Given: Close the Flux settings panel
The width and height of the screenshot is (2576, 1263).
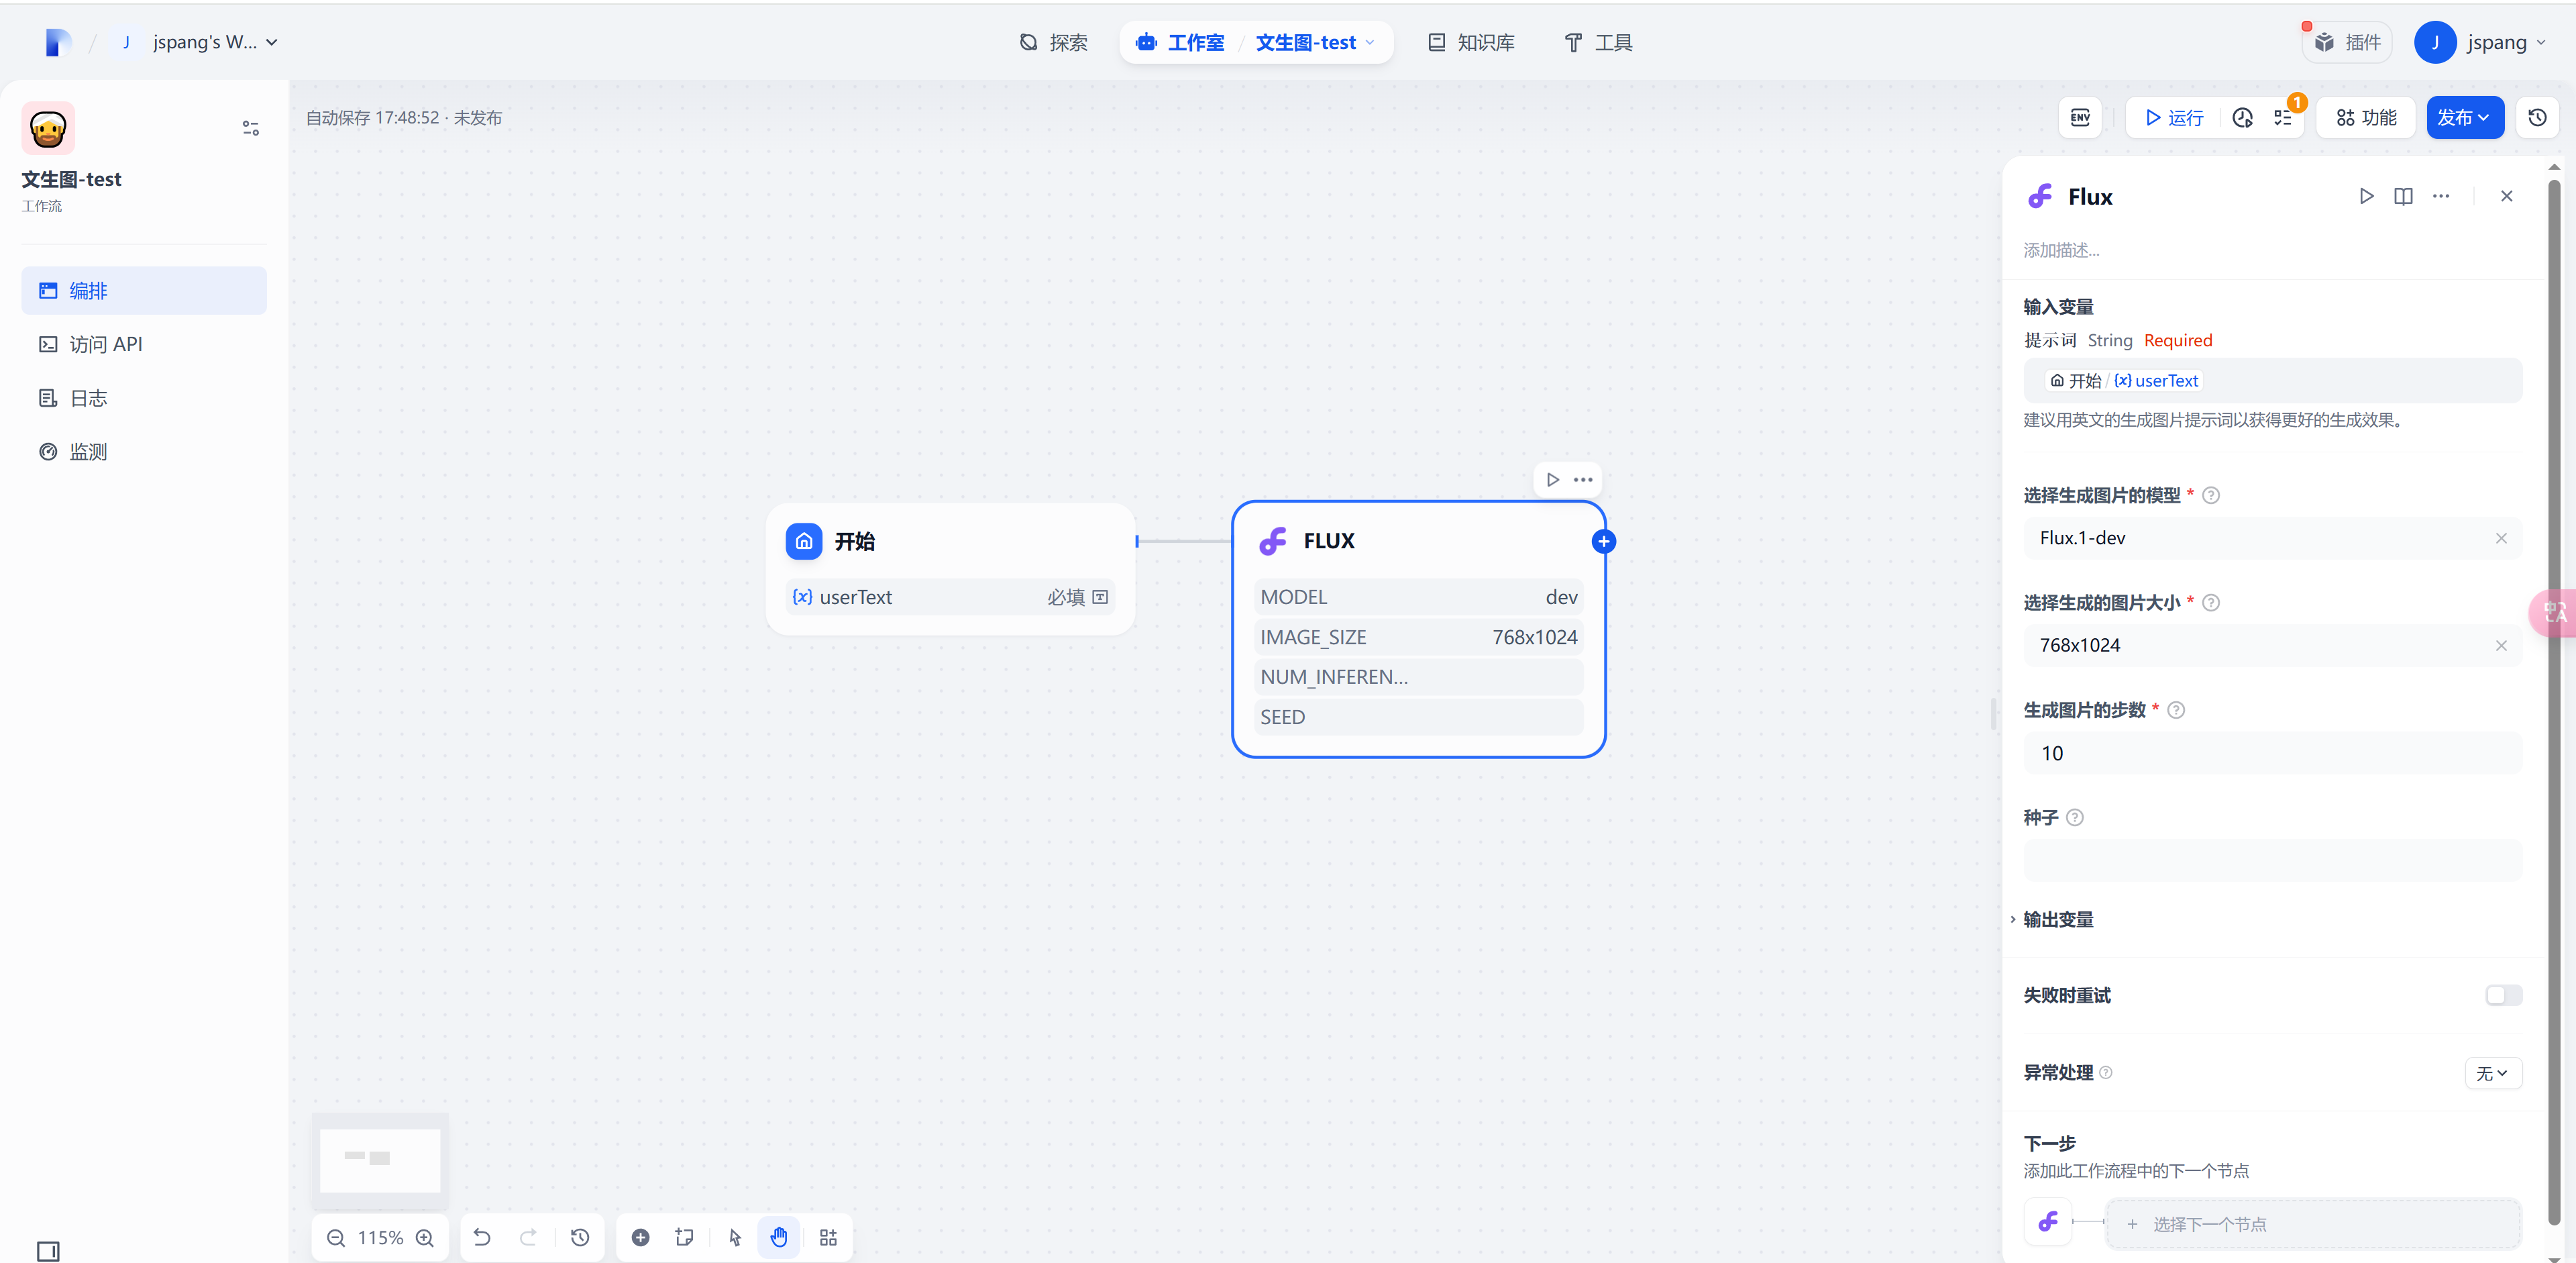Looking at the screenshot, I should 2506,196.
